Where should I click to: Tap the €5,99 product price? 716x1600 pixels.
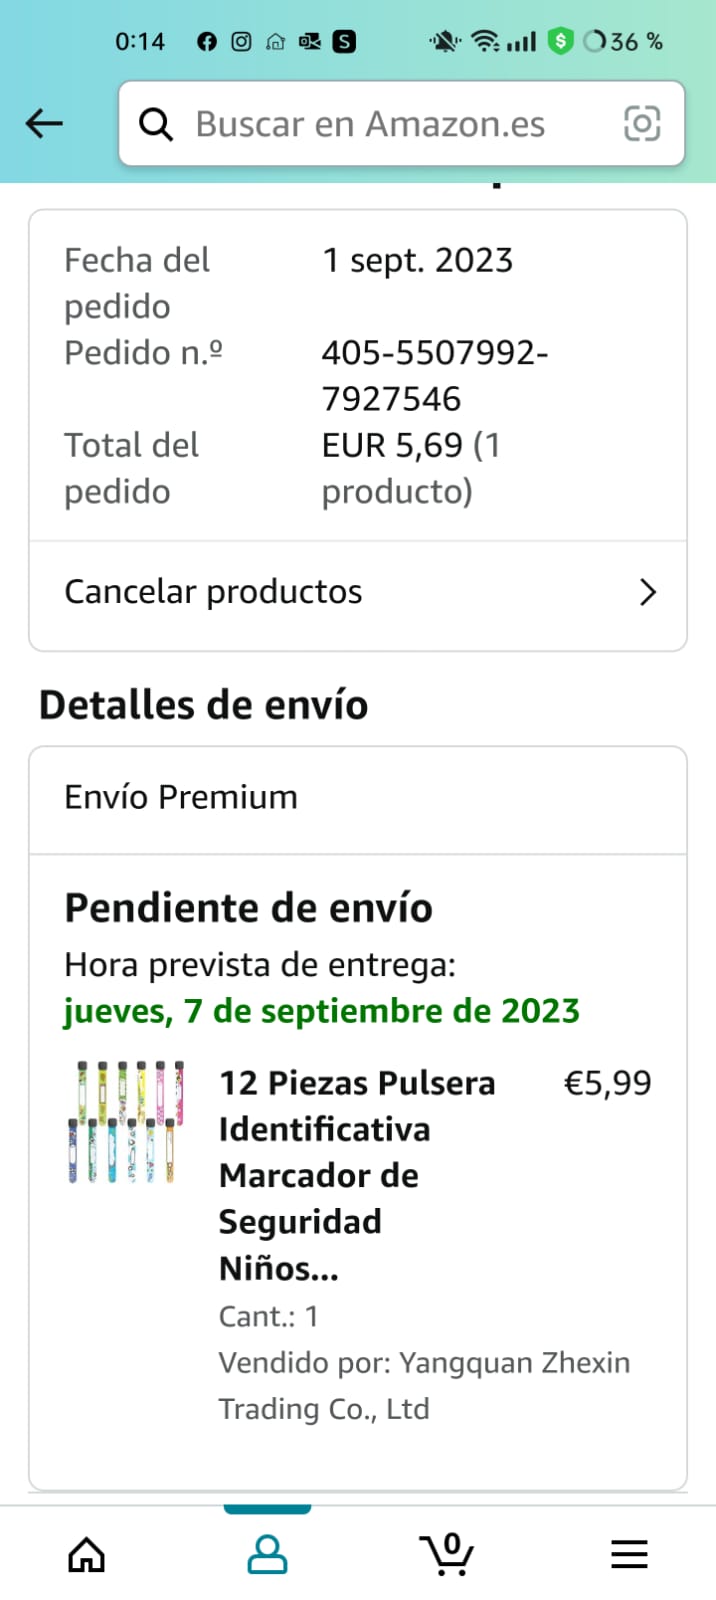coord(607,1083)
